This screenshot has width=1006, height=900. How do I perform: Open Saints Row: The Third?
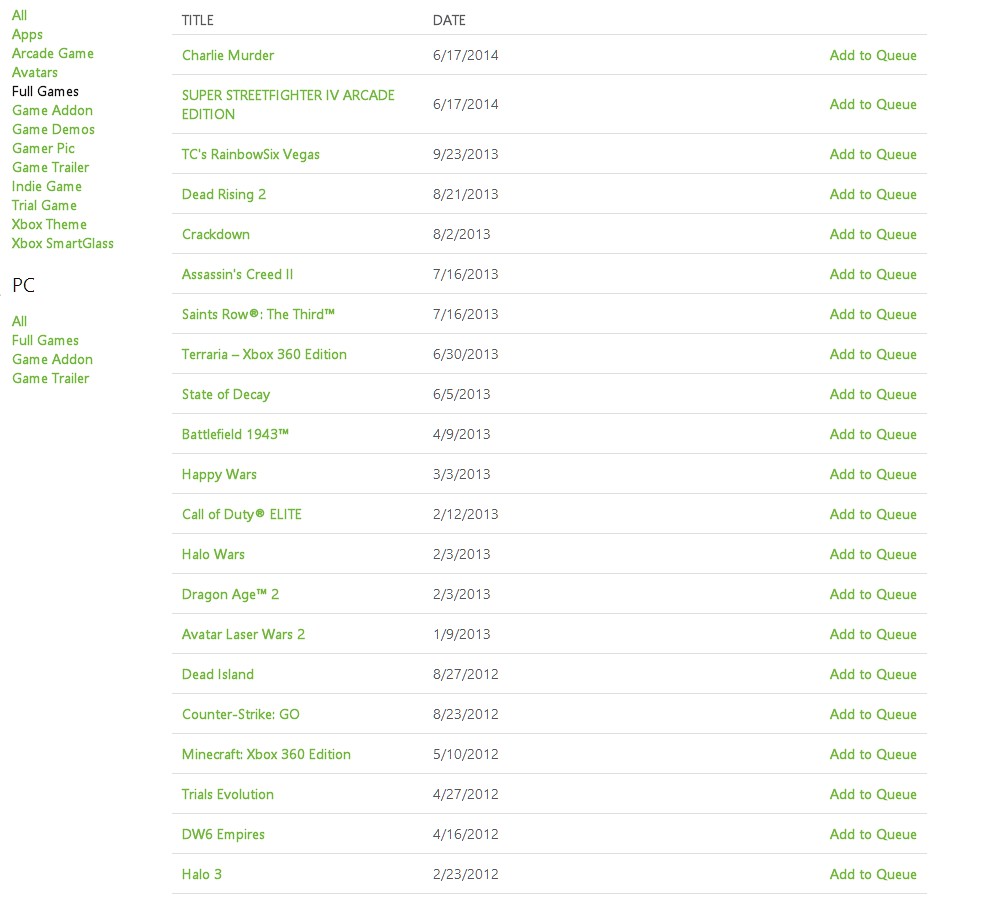[x=258, y=314]
